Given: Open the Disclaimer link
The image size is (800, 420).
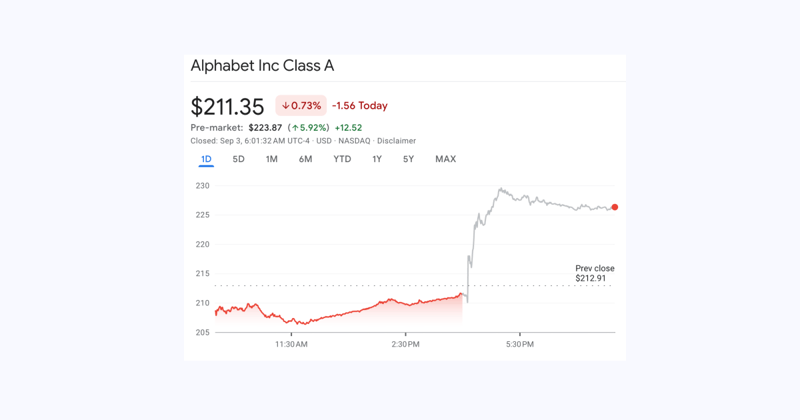Looking at the screenshot, I should click(x=397, y=141).
